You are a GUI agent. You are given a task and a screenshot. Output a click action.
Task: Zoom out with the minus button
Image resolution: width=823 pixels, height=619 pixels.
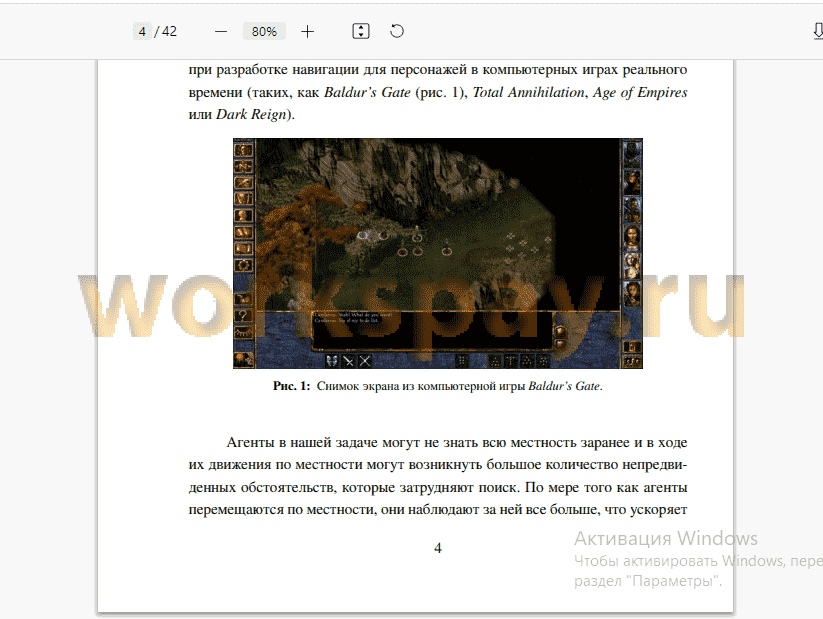[x=221, y=32]
